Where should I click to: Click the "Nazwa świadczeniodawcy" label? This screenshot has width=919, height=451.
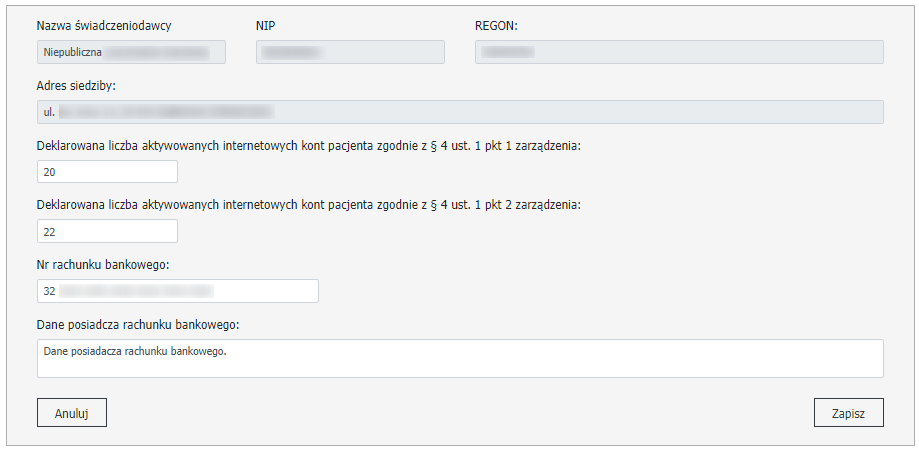(111, 25)
